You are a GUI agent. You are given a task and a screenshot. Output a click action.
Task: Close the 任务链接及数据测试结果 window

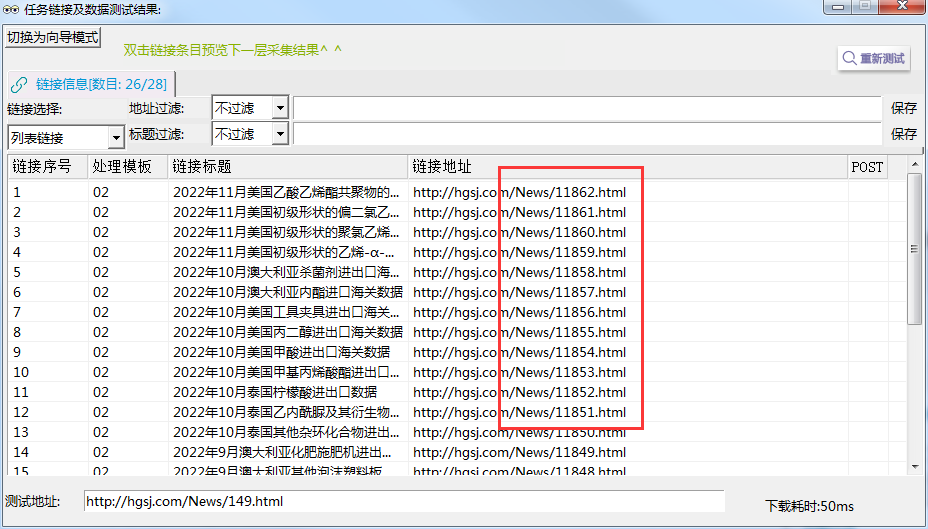point(903,7)
